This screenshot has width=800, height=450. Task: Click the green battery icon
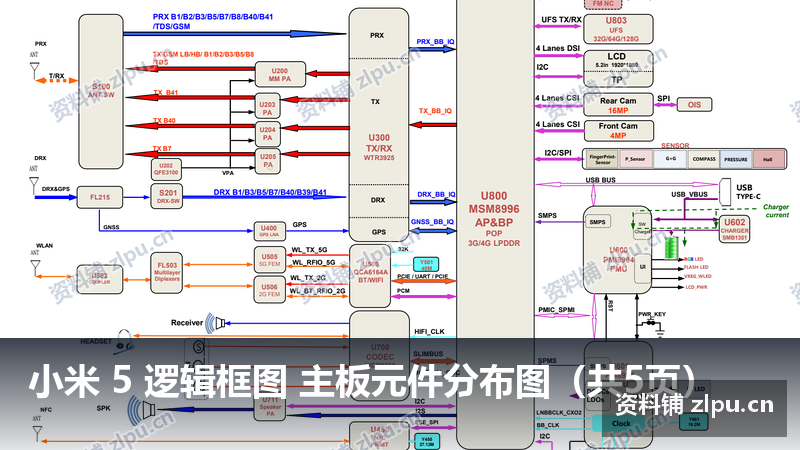coord(671,247)
